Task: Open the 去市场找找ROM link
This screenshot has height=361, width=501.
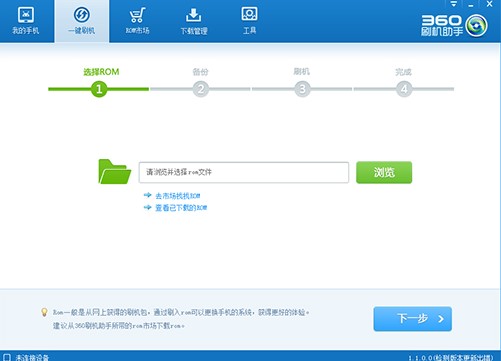Action: pos(177,196)
